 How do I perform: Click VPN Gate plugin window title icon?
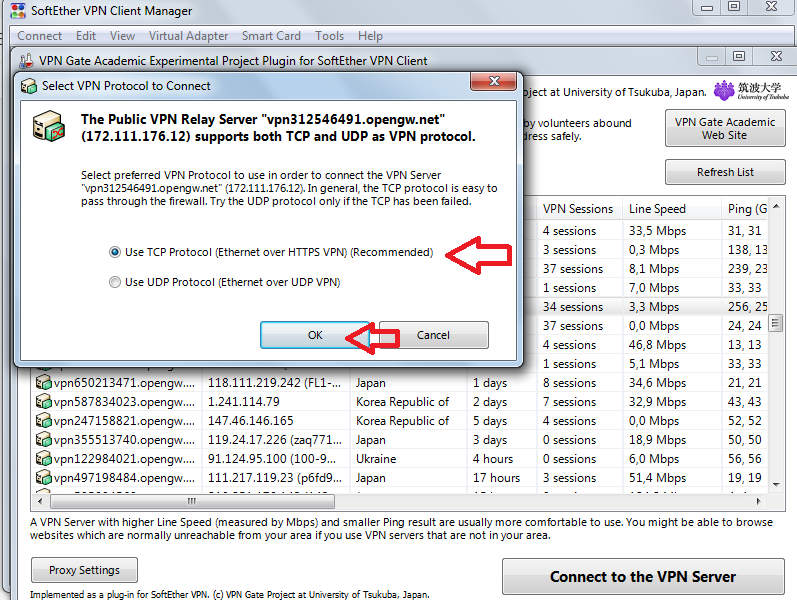(x=26, y=61)
